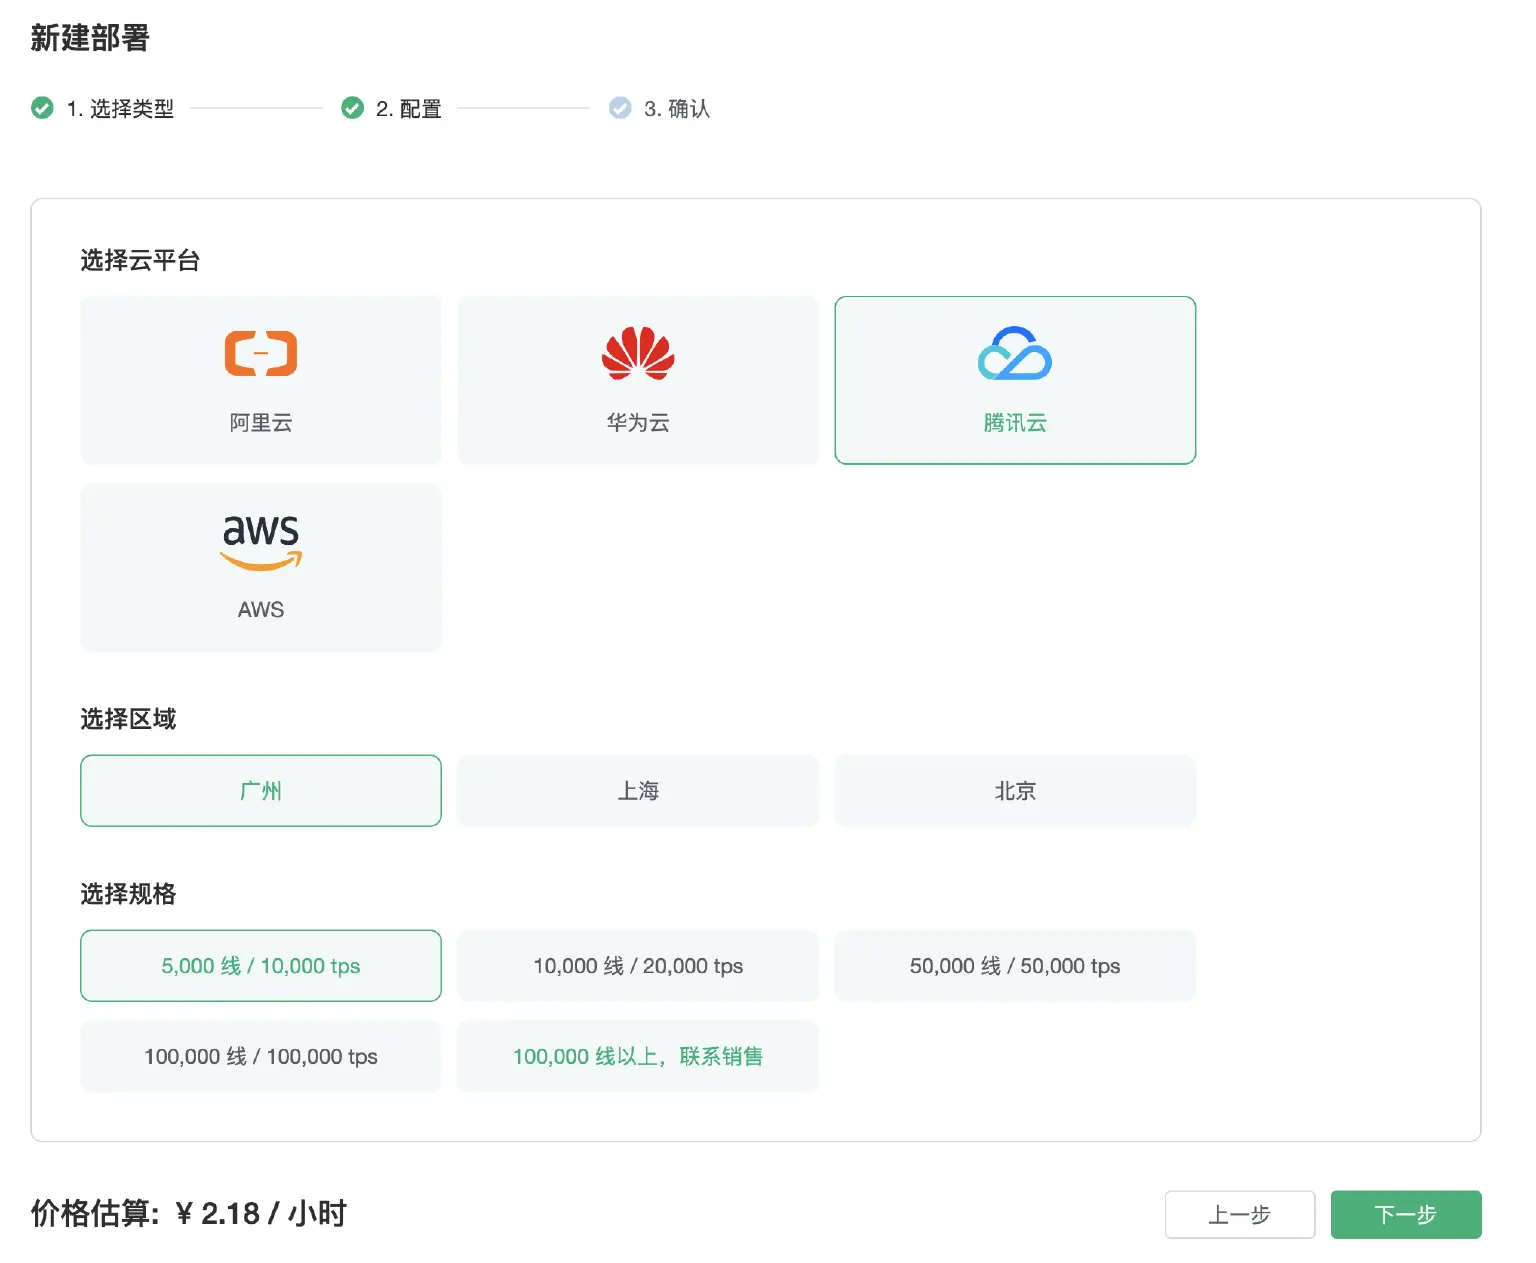Click the Huawei Cloud flower logo

click(x=638, y=353)
